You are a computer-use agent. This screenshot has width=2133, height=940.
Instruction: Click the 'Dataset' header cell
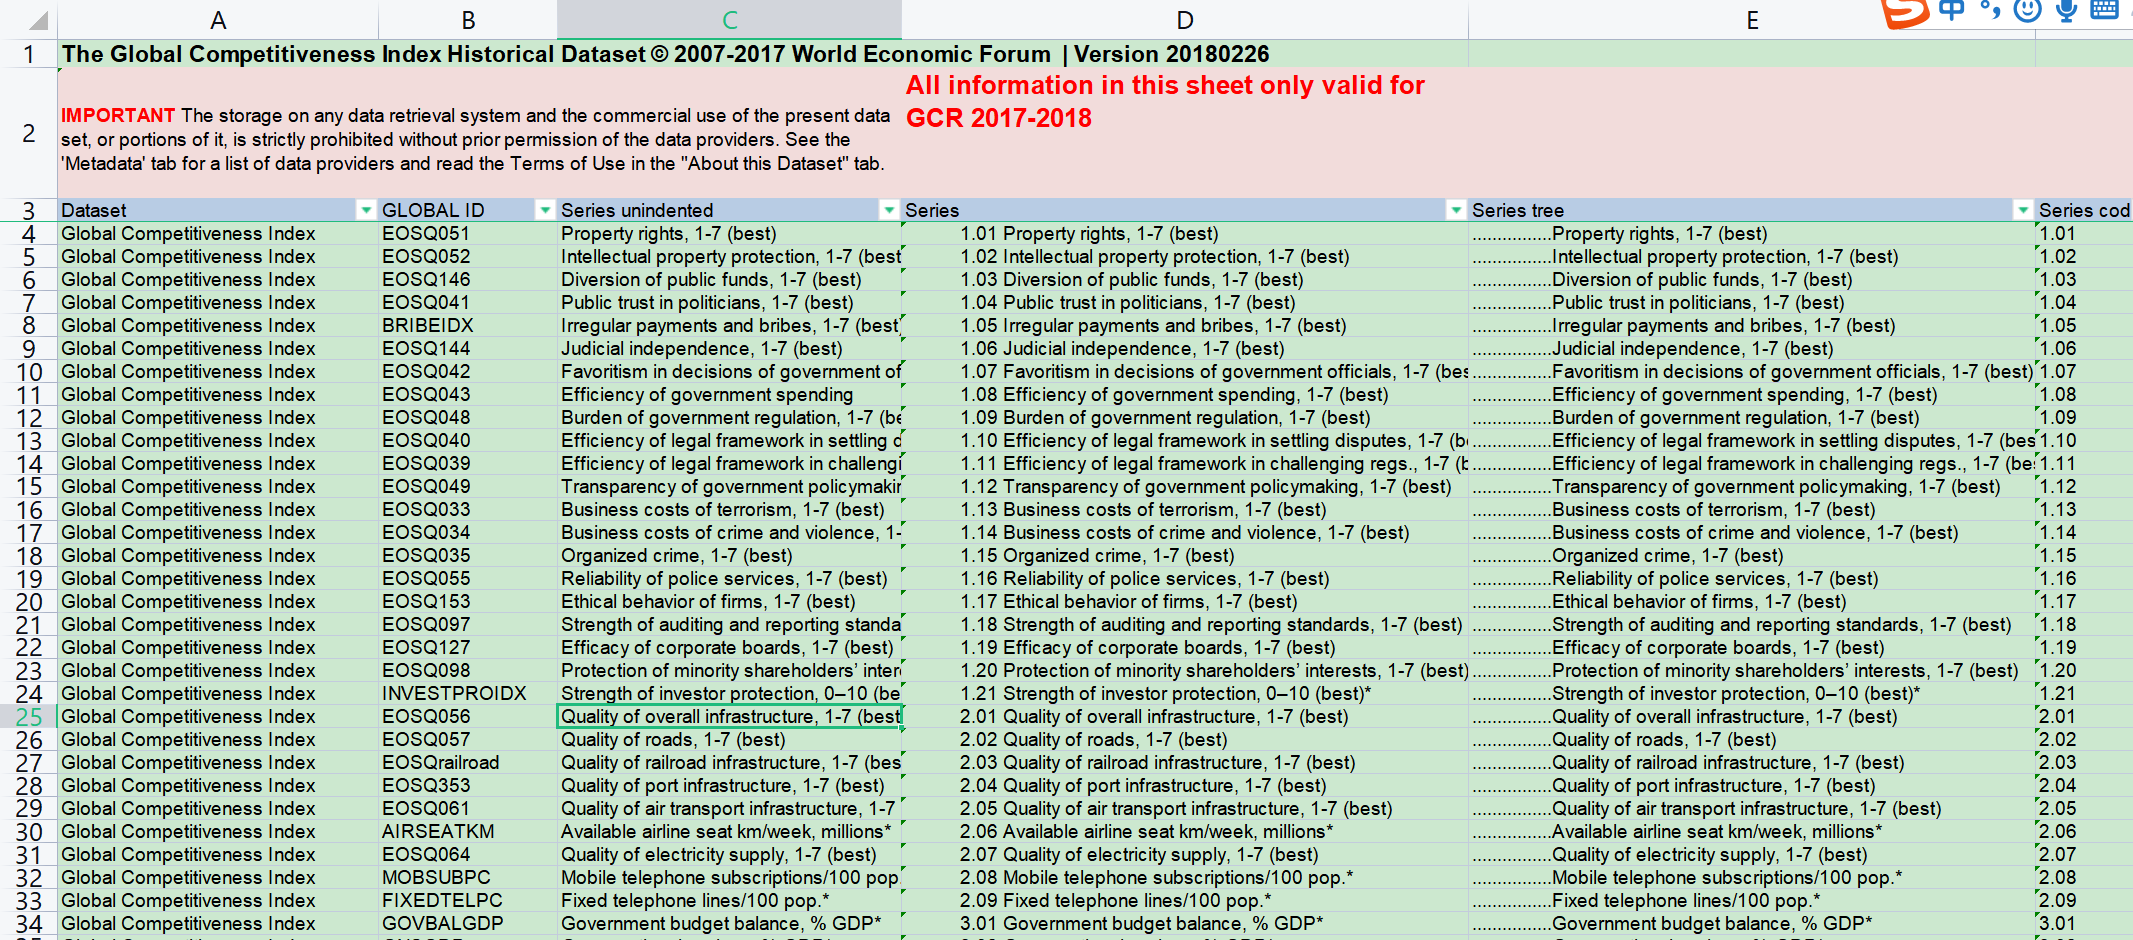217,210
